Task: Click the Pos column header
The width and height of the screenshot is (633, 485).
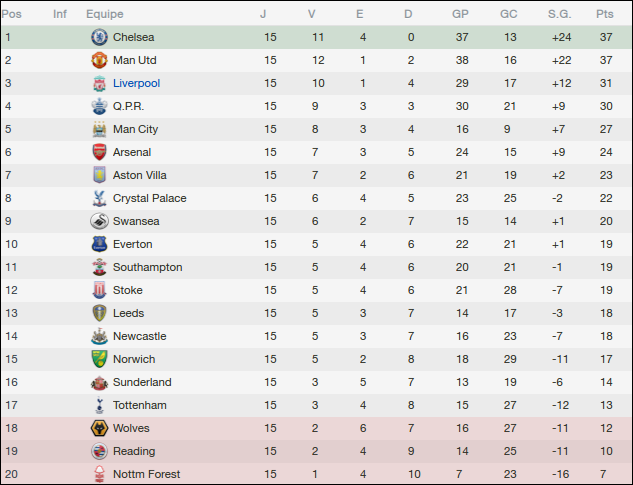Action: coord(12,14)
